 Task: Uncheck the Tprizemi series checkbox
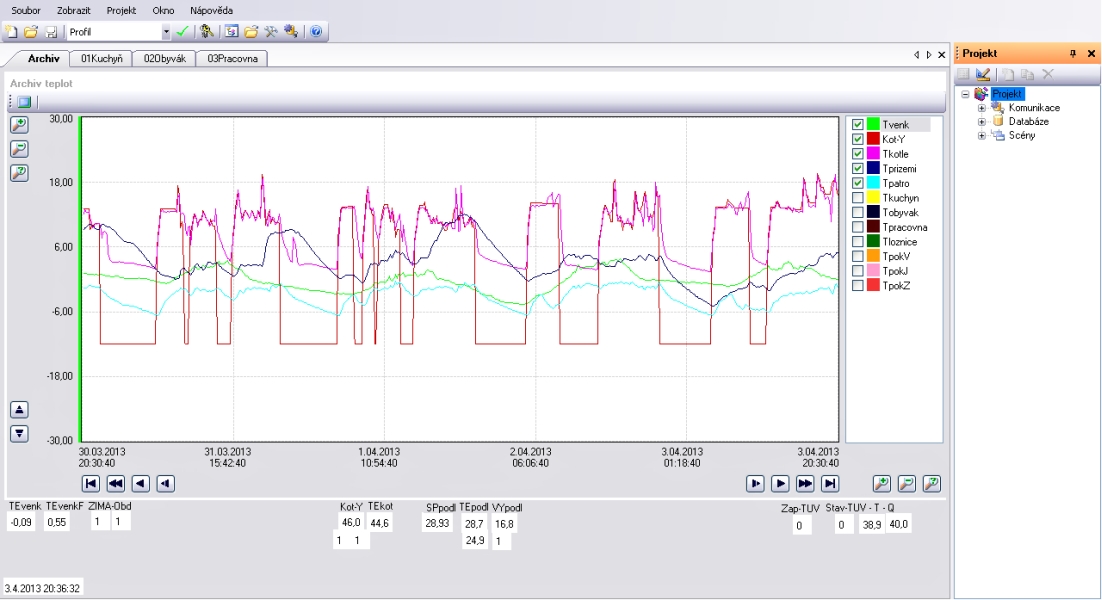pyautogui.click(x=857, y=169)
